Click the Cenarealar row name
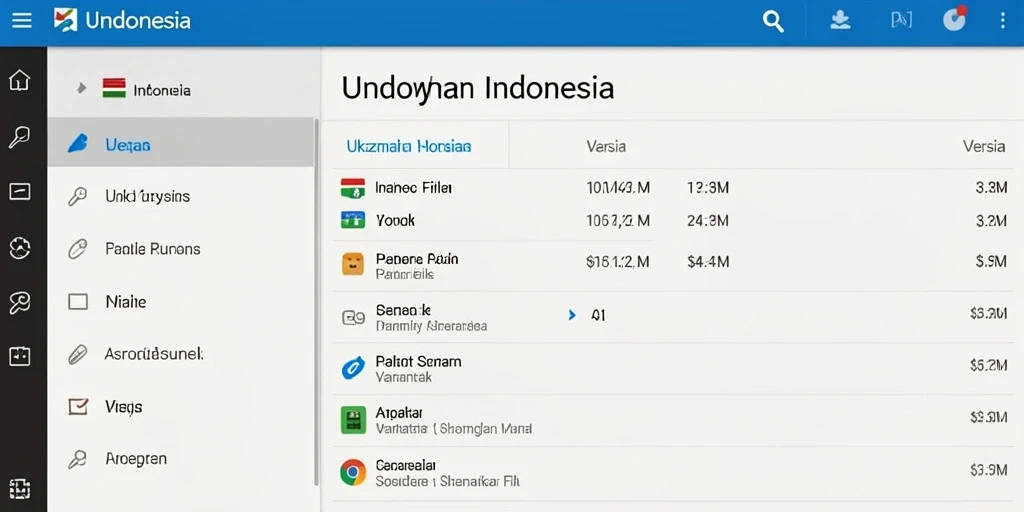 point(406,465)
